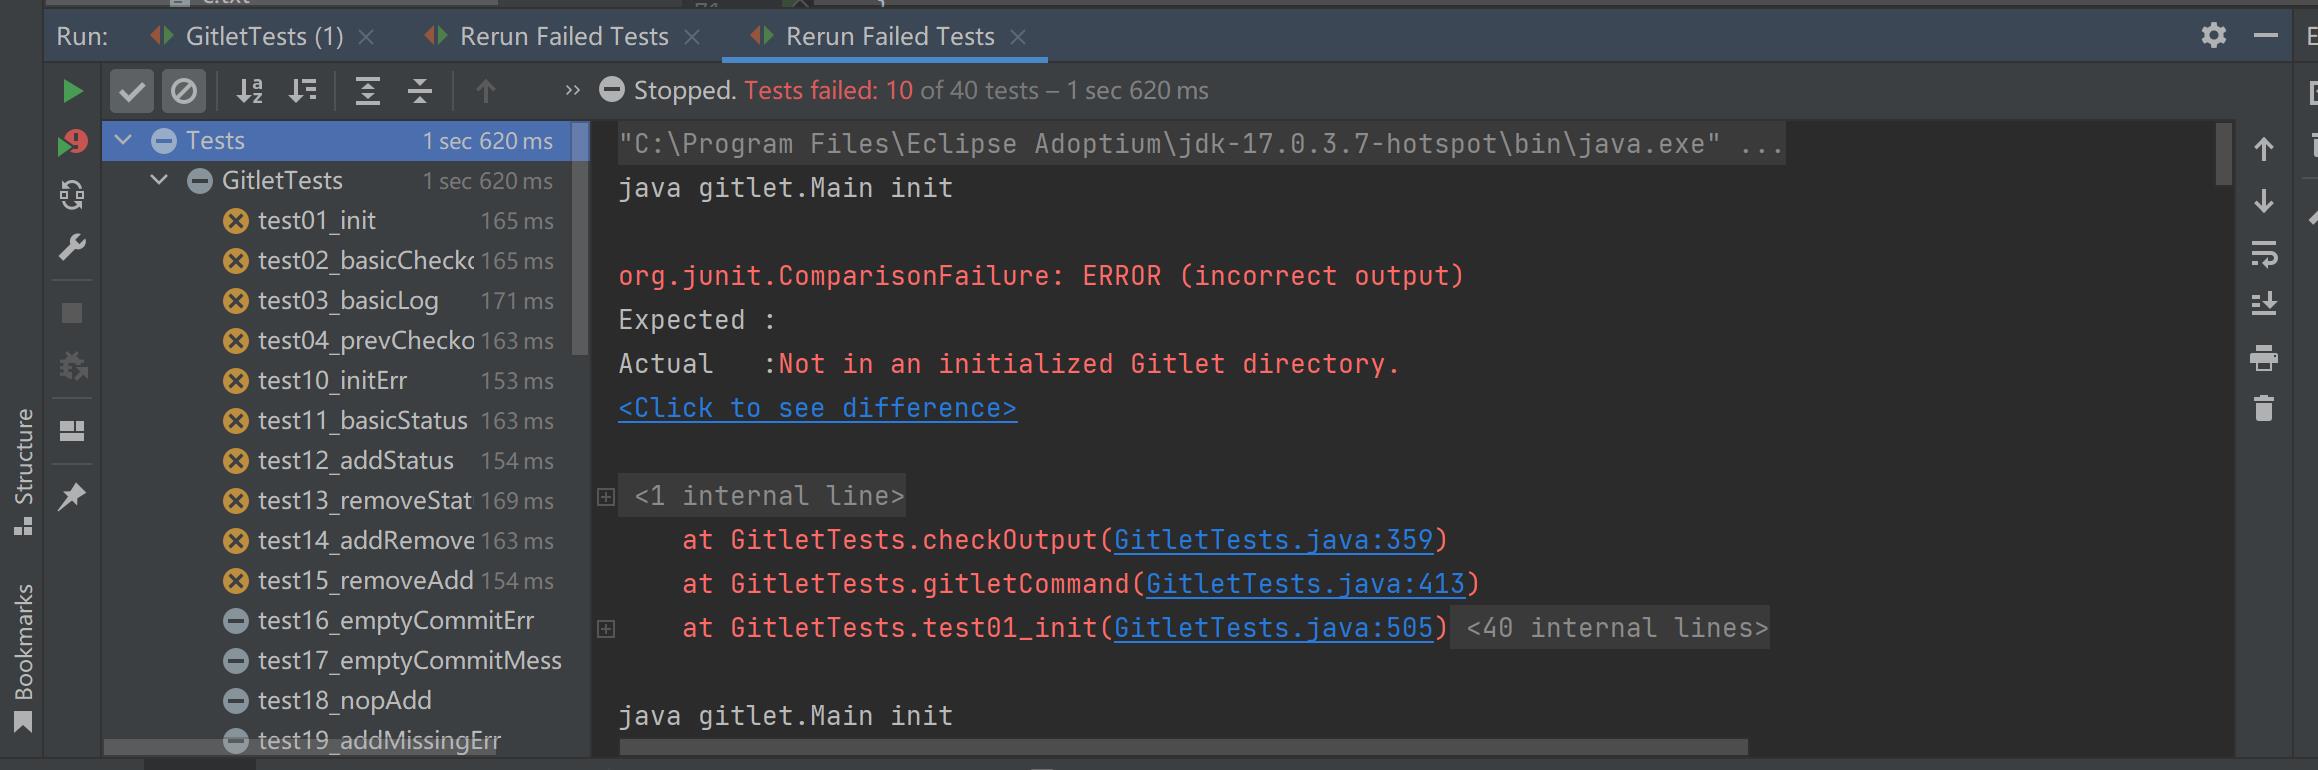Toggle Show Ignored tests button
This screenshot has width=2318, height=770.
184,92
